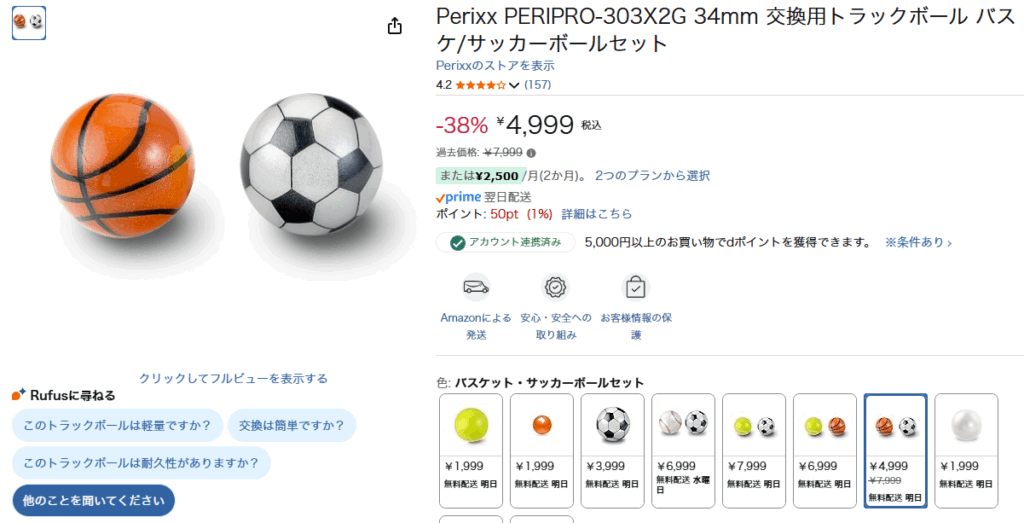Image resolution: width=1024 pixels, height=523 pixels.
Task: Open the 2つのプランから選択 plan selector
Action: 652,175
